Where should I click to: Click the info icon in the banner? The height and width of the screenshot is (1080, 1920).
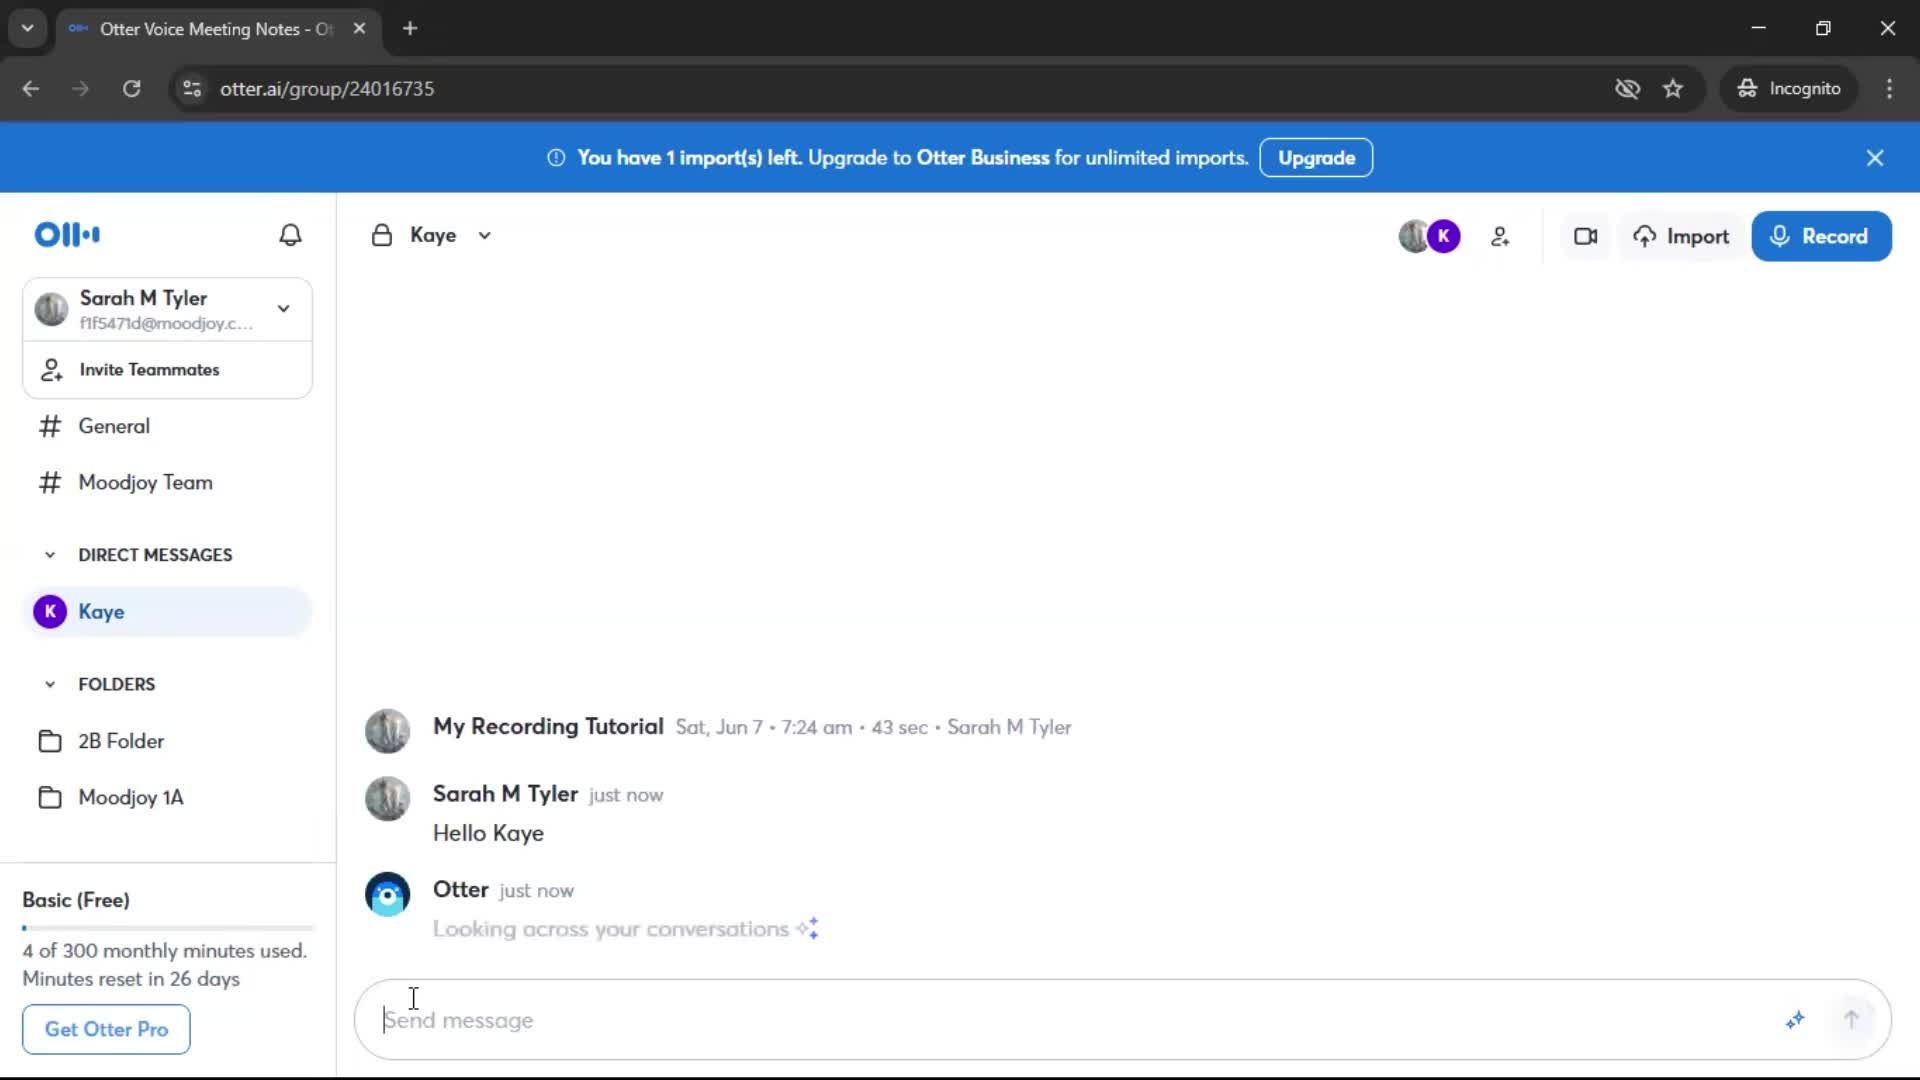pyautogui.click(x=556, y=158)
